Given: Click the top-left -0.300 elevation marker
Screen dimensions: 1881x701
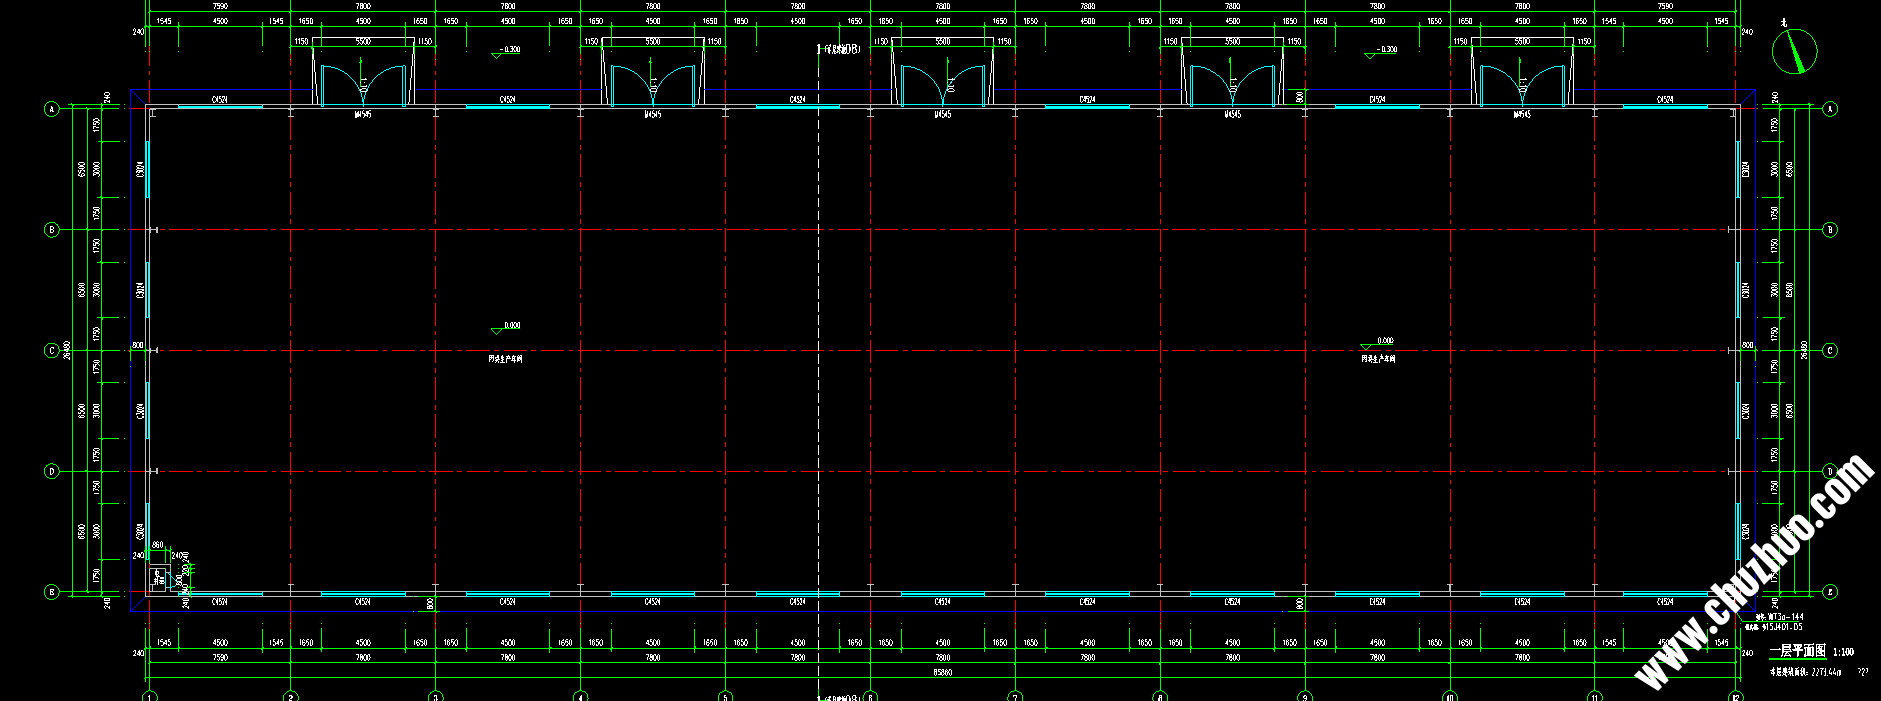Looking at the screenshot, I should coord(498,54).
